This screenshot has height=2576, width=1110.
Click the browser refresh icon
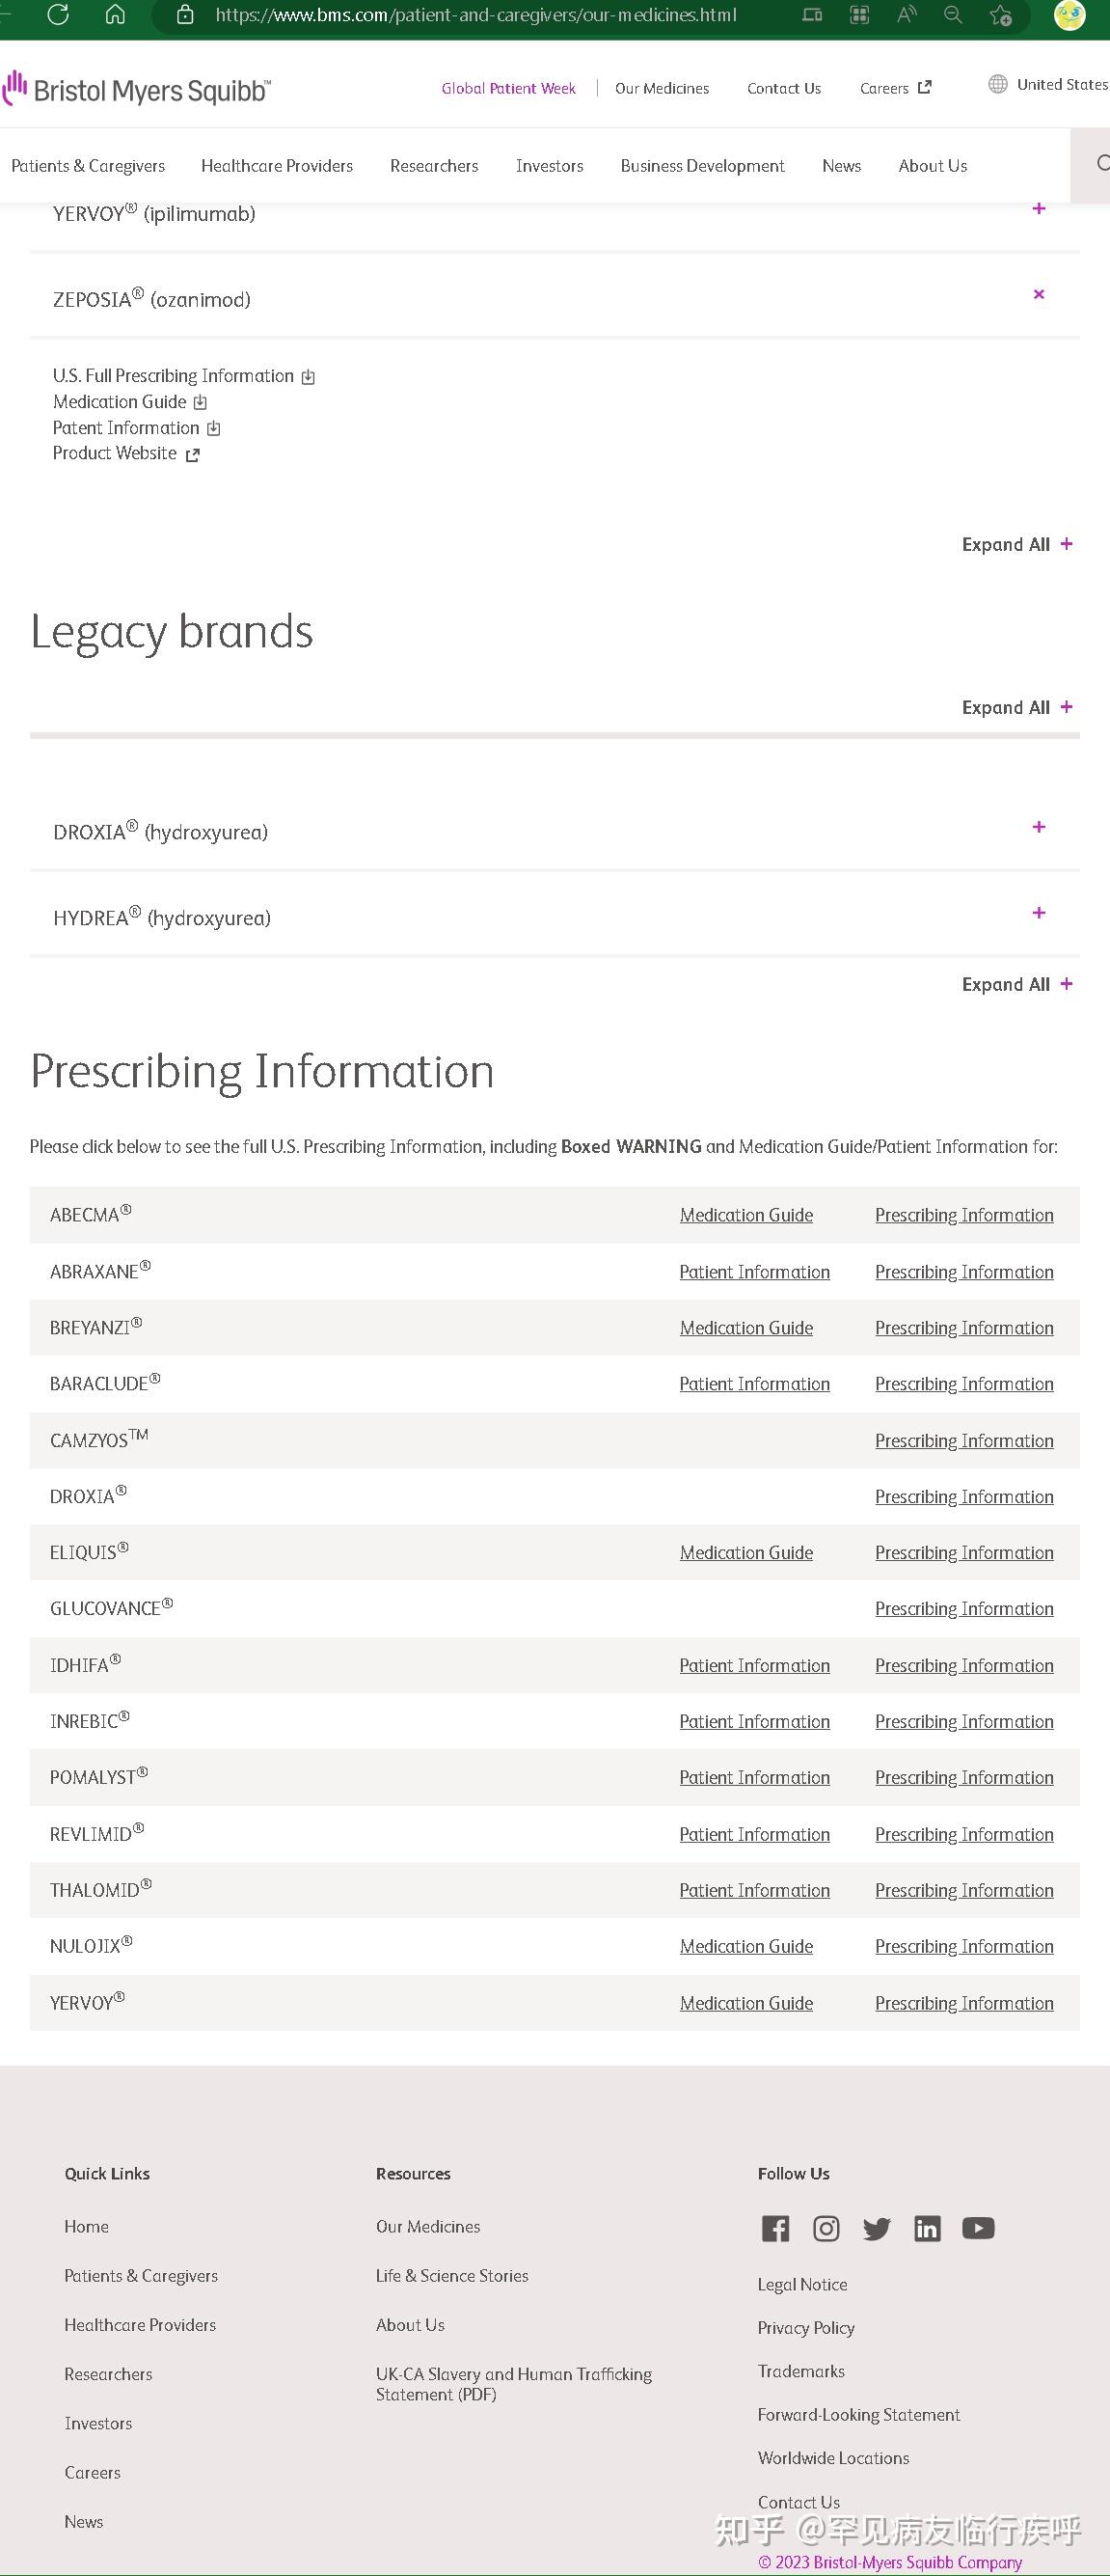58,15
